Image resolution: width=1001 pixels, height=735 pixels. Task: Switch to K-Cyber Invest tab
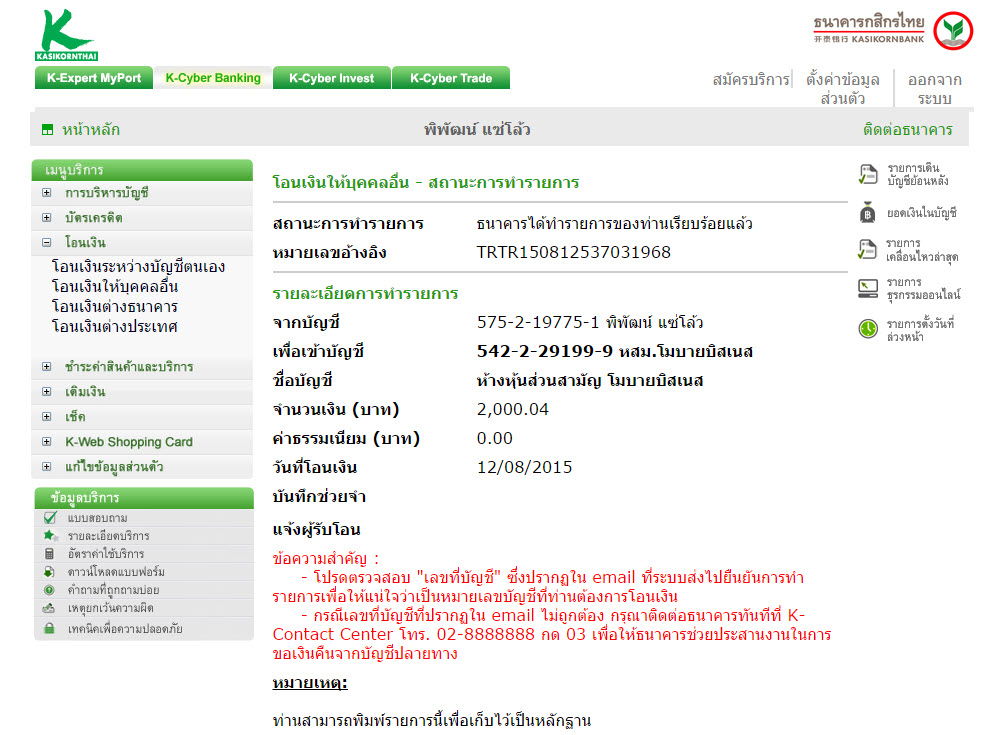click(x=331, y=77)
